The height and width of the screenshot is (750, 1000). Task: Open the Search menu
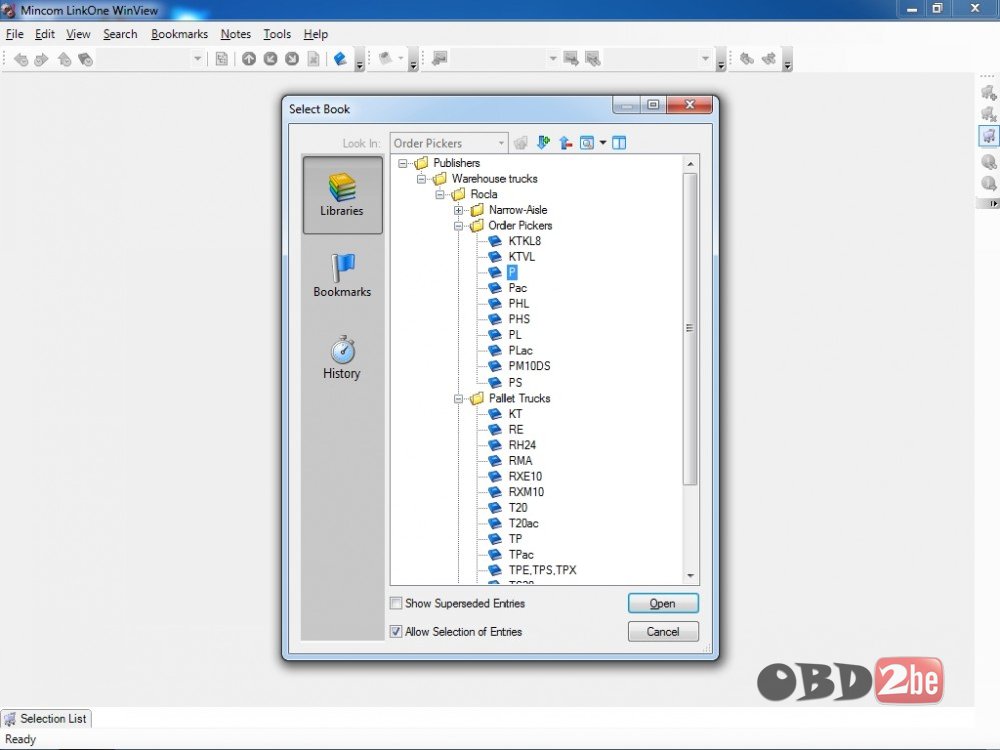click(x=121, y=34)
